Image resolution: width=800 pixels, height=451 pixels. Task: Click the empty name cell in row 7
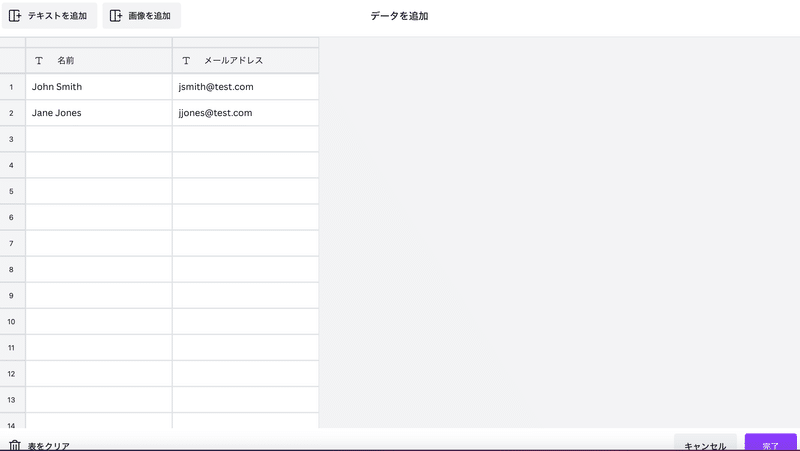[x=99, y=243]
